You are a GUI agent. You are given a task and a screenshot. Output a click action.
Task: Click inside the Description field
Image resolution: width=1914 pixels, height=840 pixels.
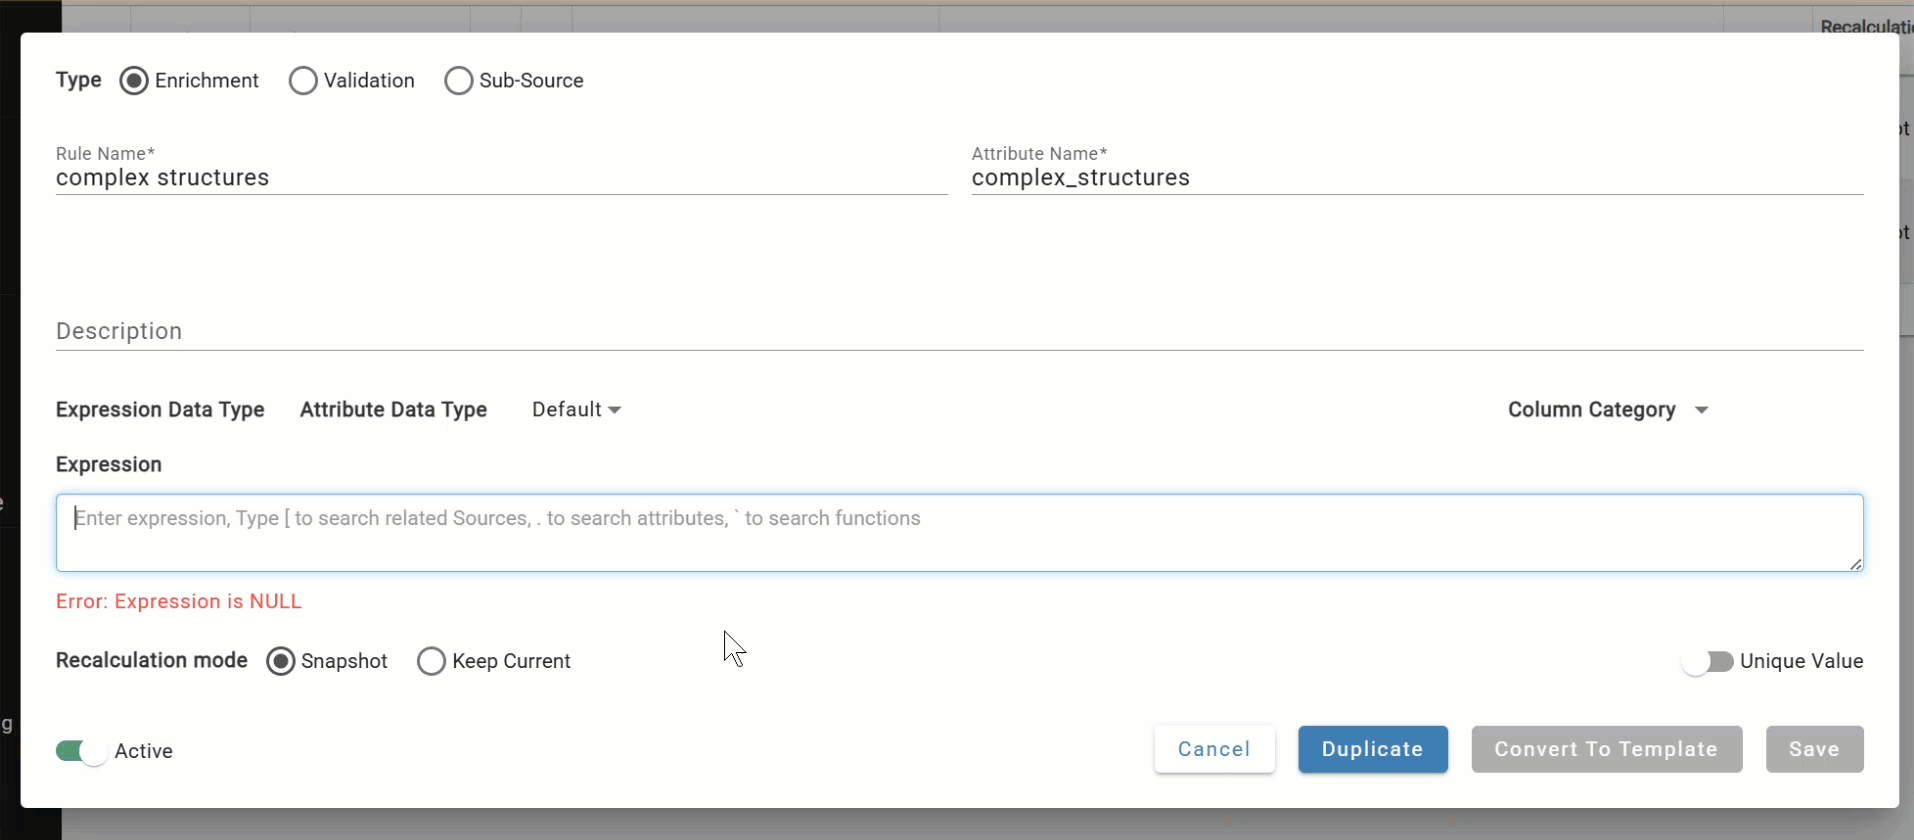pyautogui.click(x=600, y=331)
